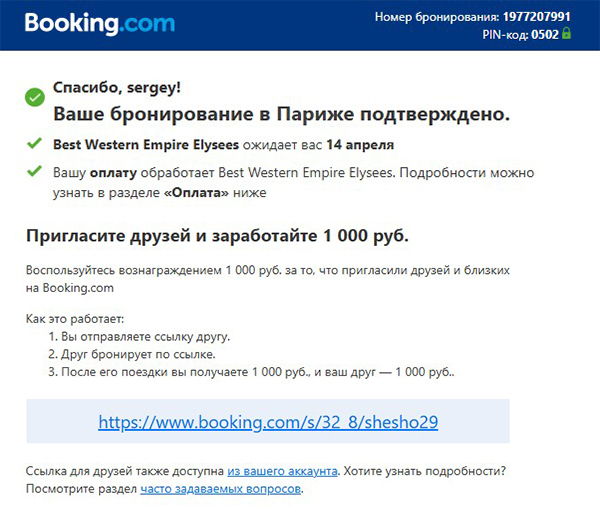Viewport: 600px width, 516px height.
Task: Click the bold hotel name 'Best Western Empire Elysees'
Action: (146, 145)
